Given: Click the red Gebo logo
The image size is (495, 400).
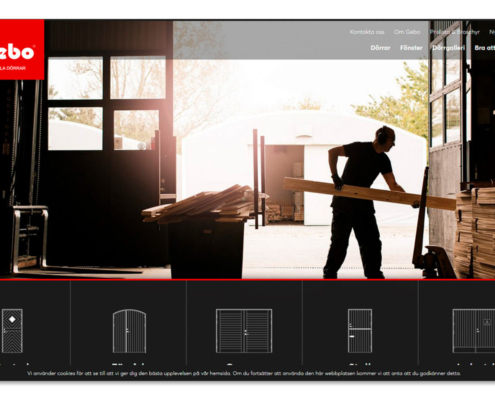Looking at the screenshot, I should click(x=22, y=50).
